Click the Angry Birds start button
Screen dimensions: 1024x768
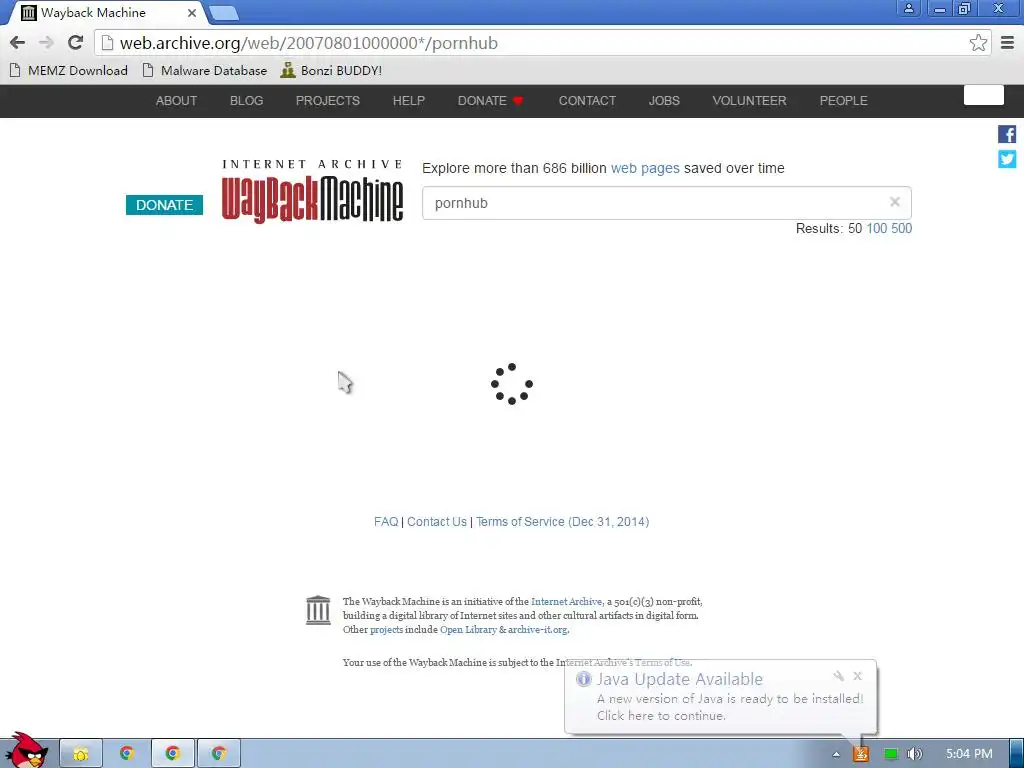[25, 751]
